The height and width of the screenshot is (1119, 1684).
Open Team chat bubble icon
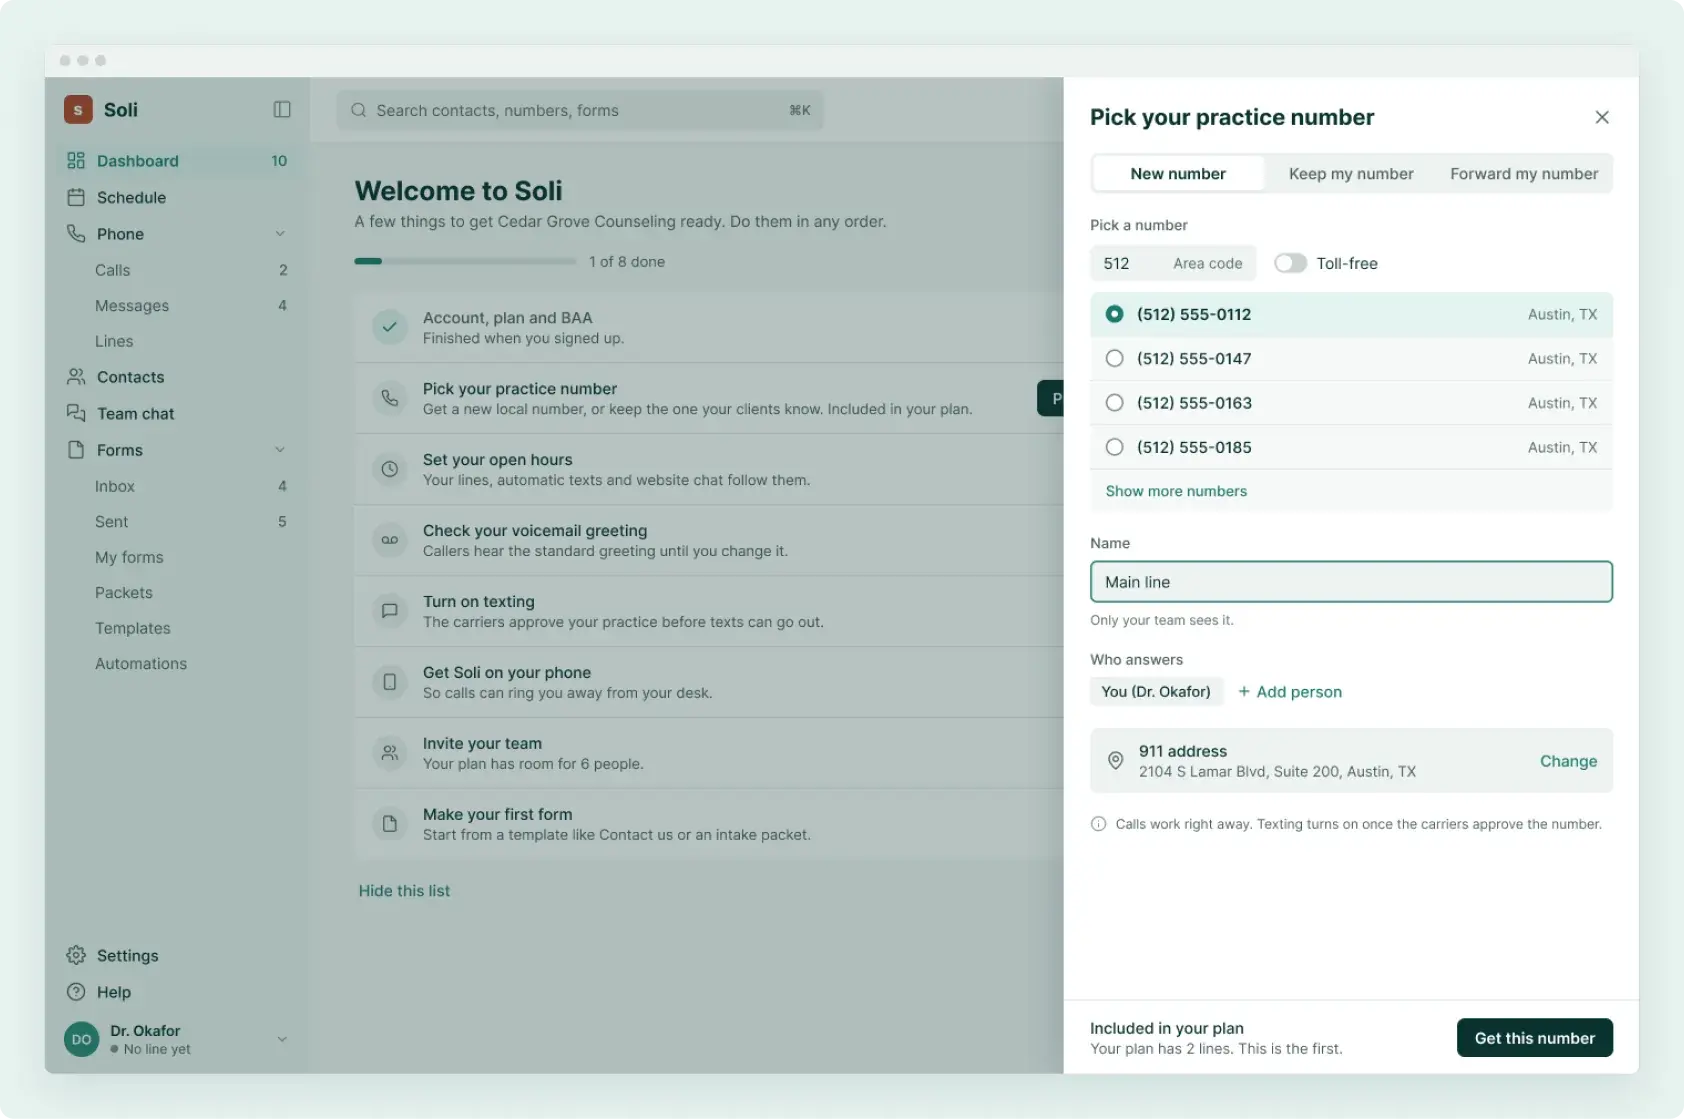pyautogui.click(x=76, y=413)
